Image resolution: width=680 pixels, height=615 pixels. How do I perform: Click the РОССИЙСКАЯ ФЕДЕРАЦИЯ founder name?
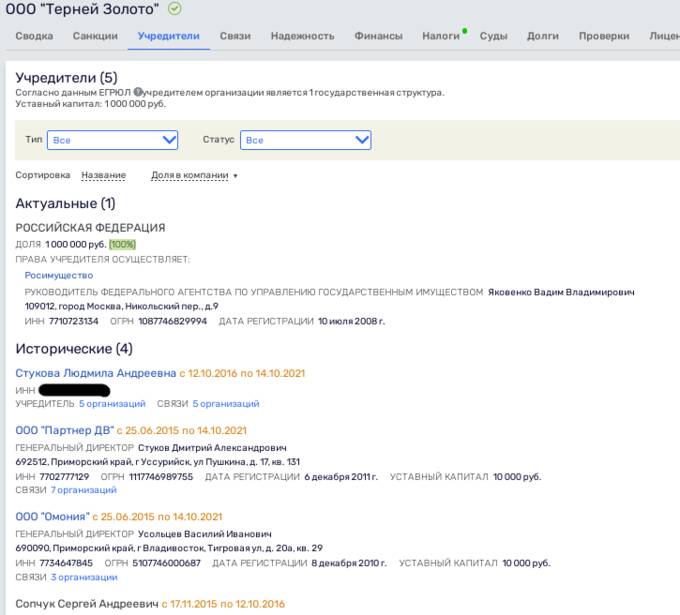[90, 228]
